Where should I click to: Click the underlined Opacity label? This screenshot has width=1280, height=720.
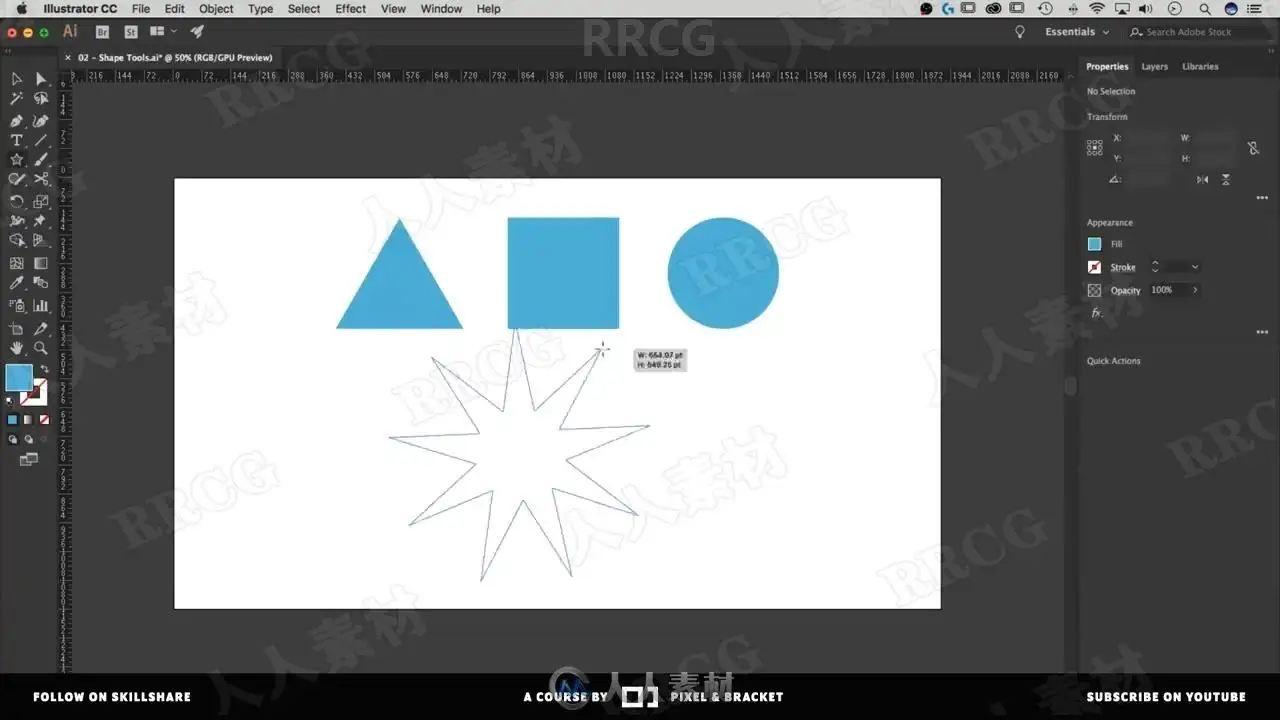coord(1125,290)
